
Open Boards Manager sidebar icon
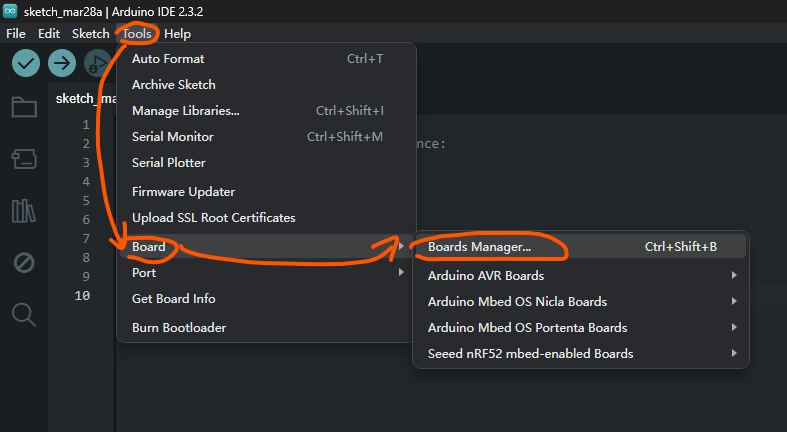click(24, 159)
